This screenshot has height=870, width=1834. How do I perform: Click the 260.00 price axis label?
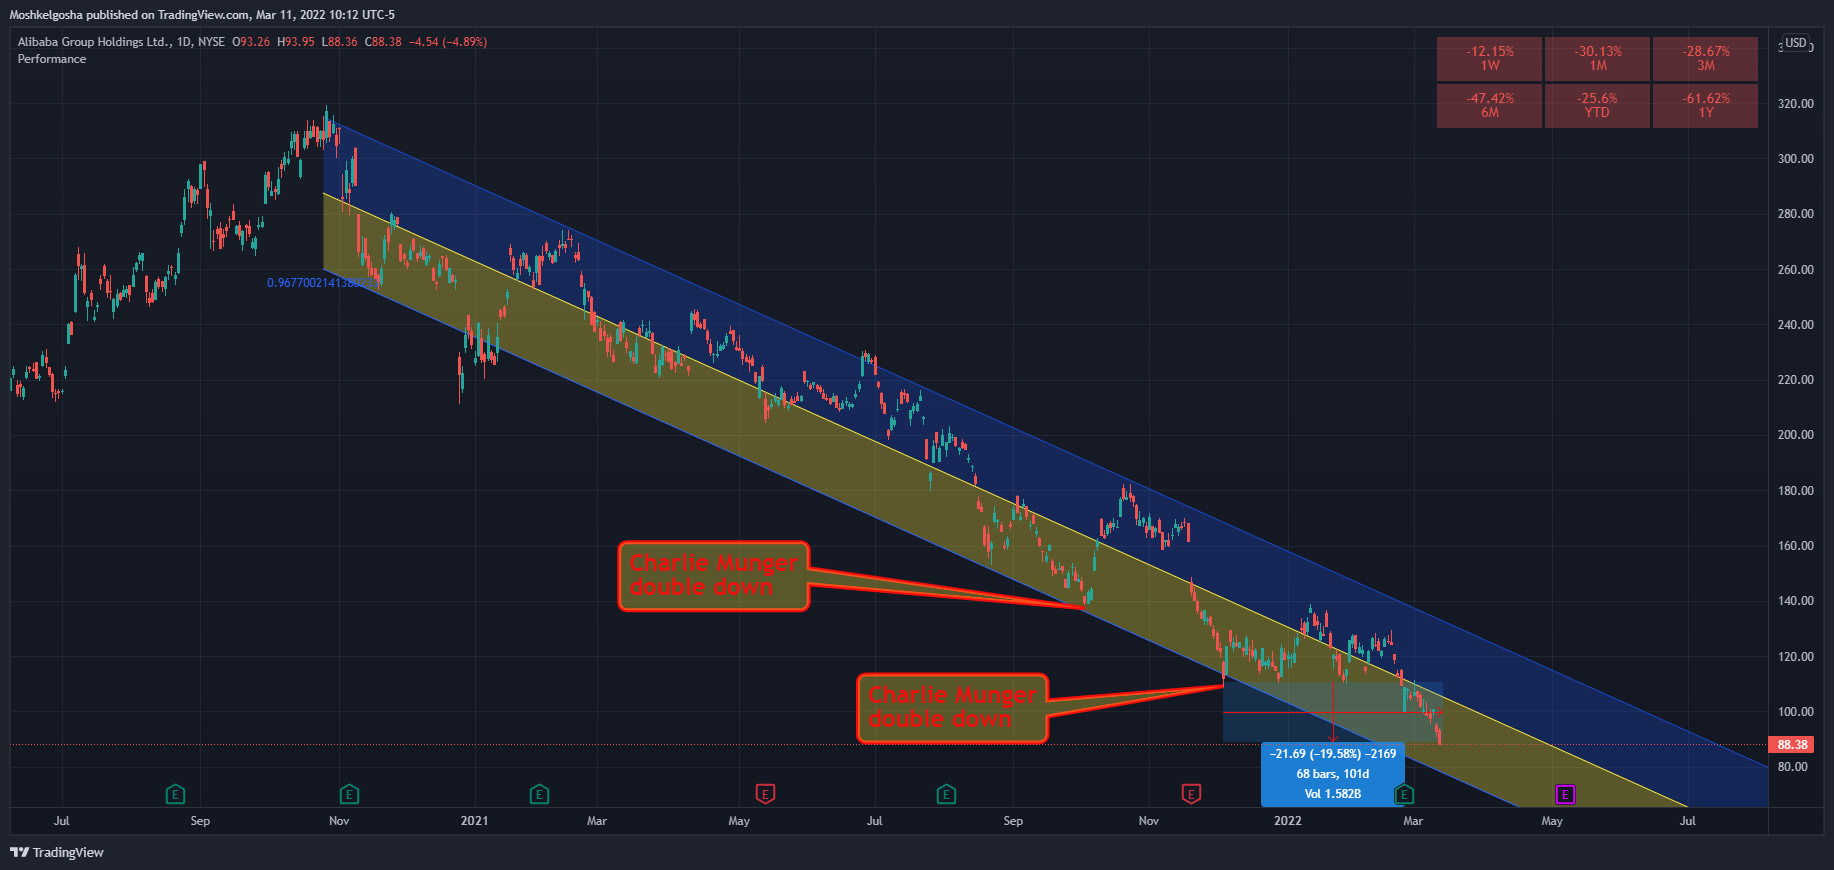pos(1795,269)
